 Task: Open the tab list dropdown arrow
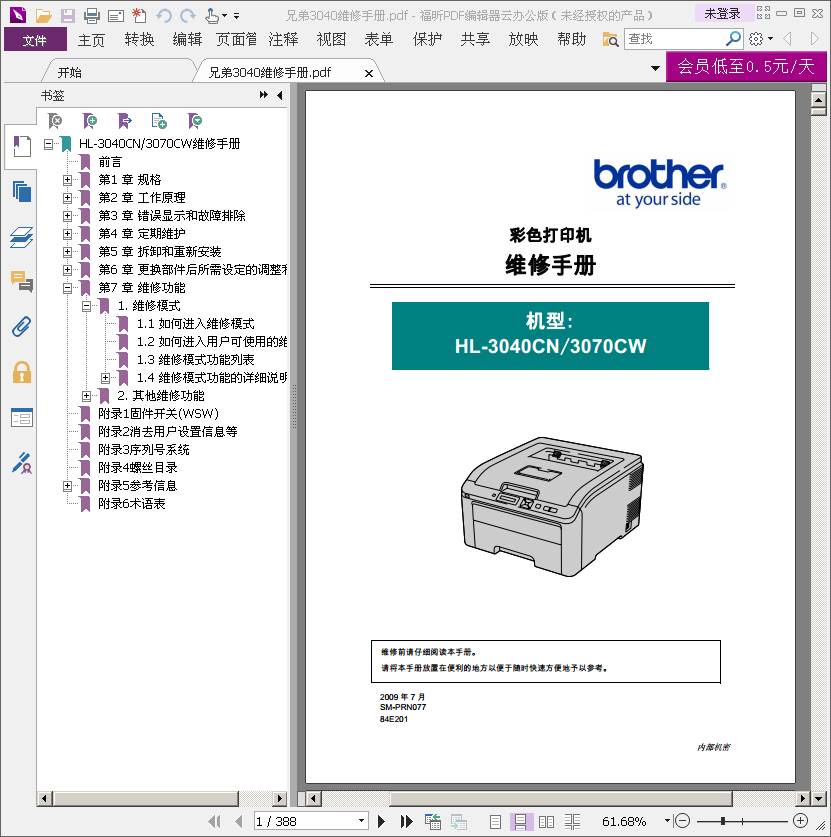[x=655, y=68]
